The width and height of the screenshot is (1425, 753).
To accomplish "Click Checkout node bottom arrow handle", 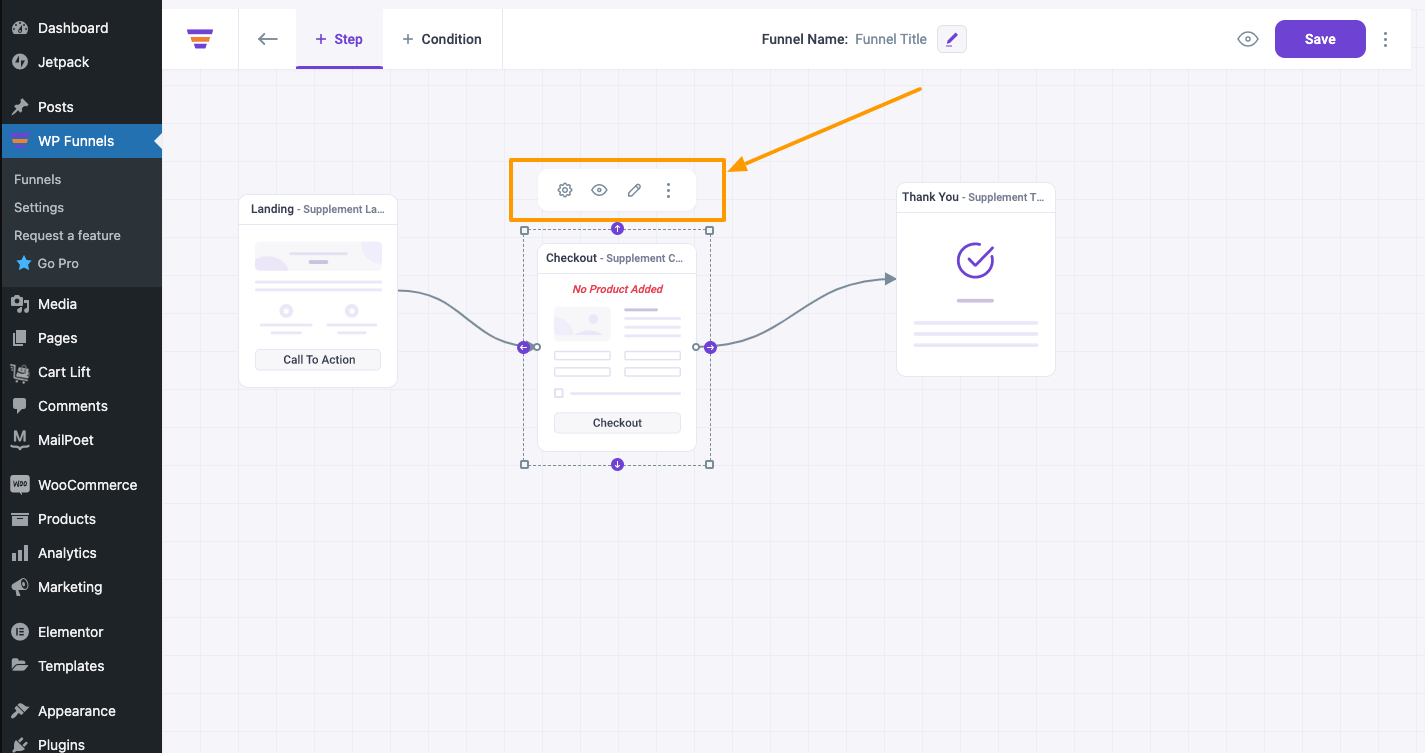I will (617, 464).
